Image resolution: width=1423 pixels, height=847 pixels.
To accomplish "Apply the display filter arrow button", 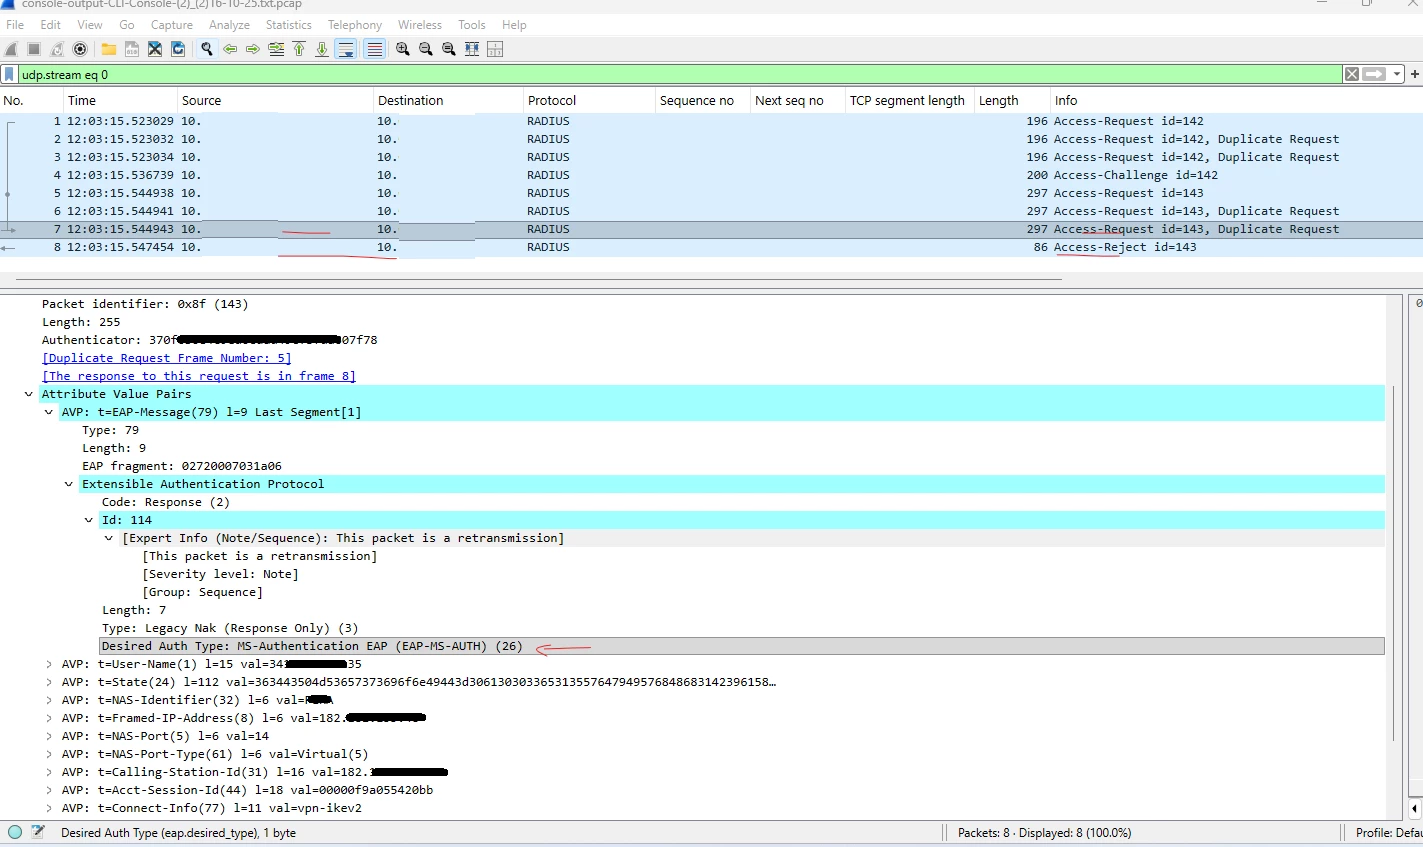I will (1374, 74).
